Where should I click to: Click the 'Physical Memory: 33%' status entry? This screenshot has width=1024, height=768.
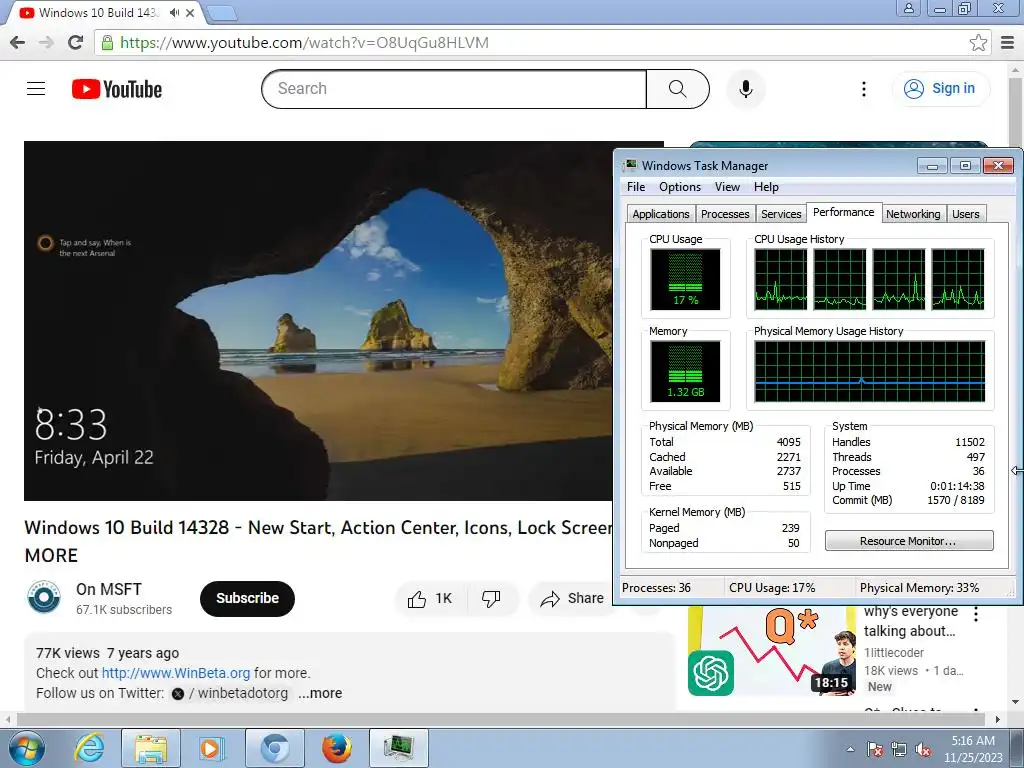point(919,588)
